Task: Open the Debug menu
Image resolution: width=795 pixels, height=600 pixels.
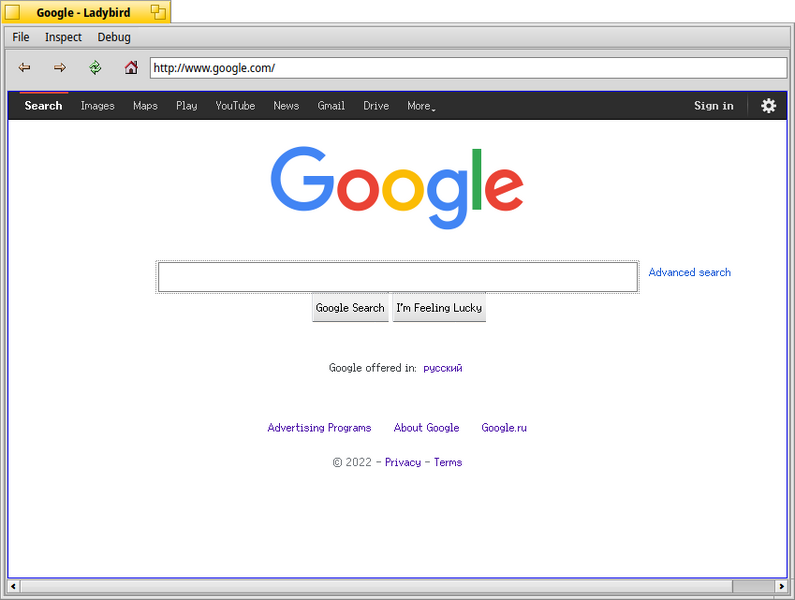Action: [114, 37]
